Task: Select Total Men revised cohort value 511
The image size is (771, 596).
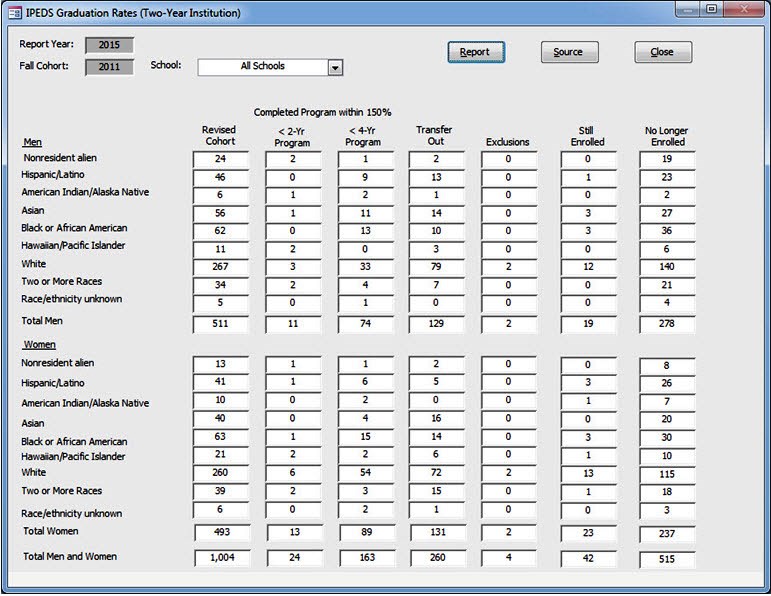Action: tap(220, 324)
